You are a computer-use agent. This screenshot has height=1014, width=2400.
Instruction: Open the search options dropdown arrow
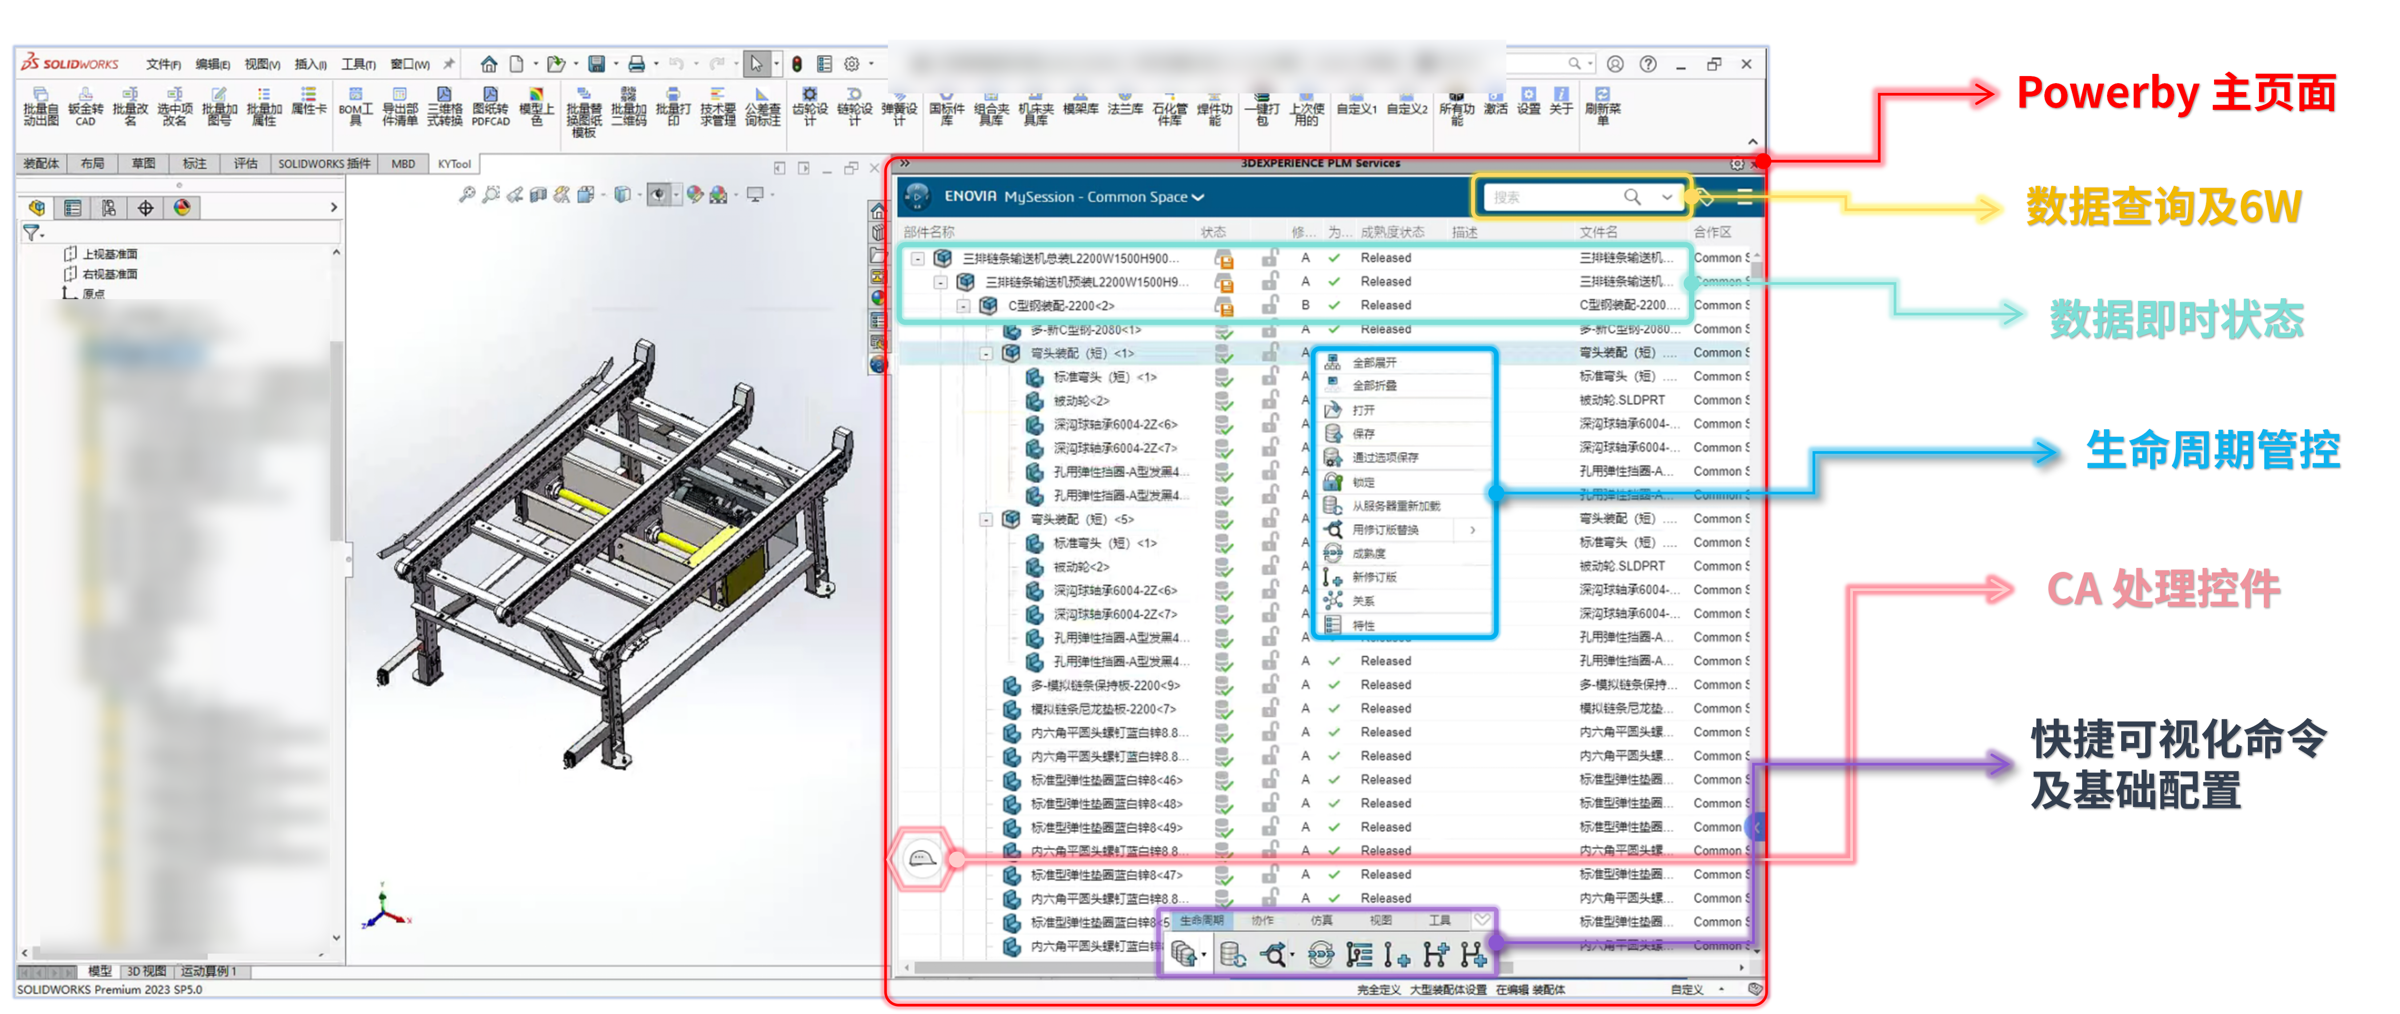[1667, 197]
